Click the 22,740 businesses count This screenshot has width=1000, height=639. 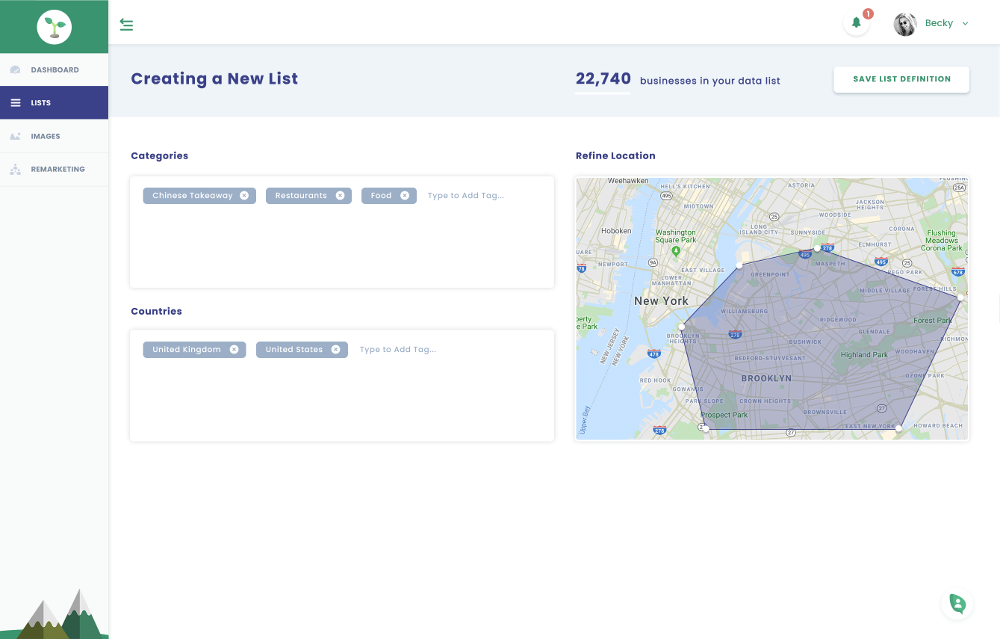(x=603, y=79)
